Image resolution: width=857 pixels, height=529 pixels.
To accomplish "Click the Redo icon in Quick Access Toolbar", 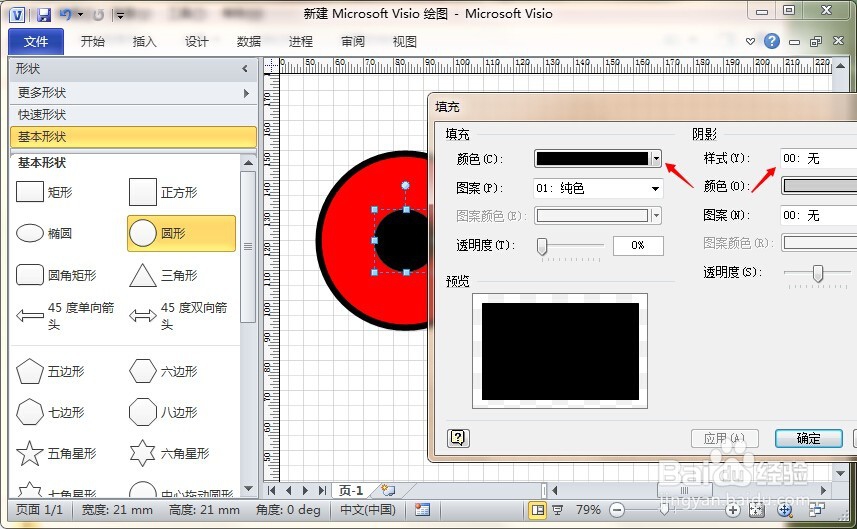I will (98, 15).
